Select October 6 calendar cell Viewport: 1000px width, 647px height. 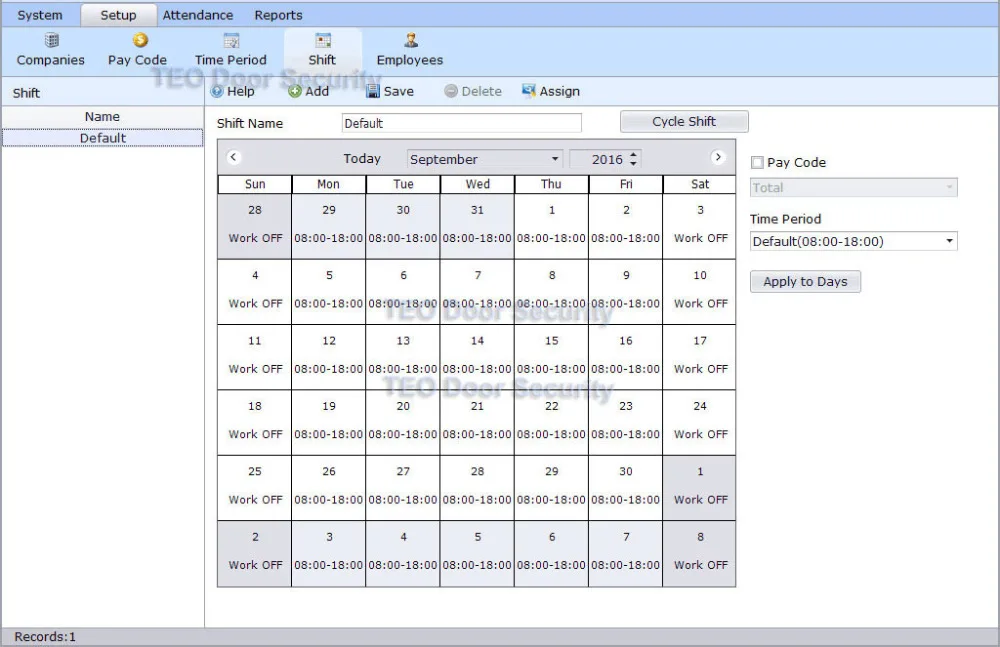[552, 553]
